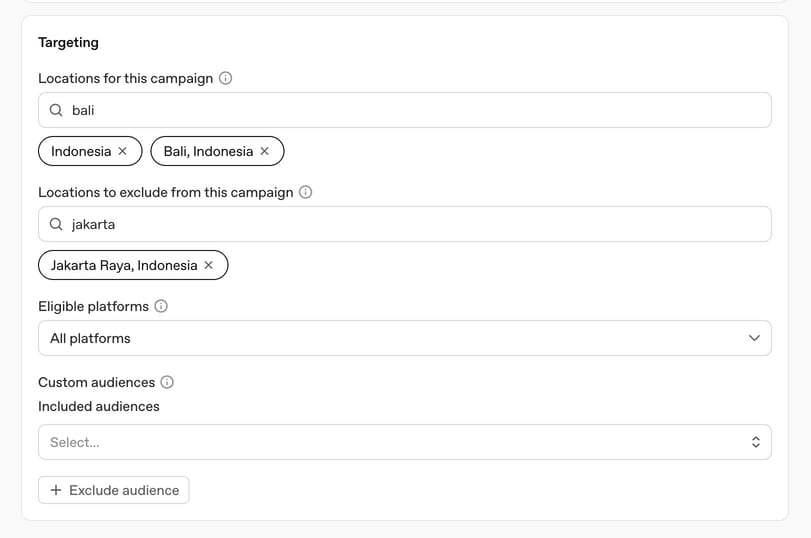This screenshot has width=811, height=538.
Task: Click info icon beside Locations to exclude label
Action: click(306, 192)
